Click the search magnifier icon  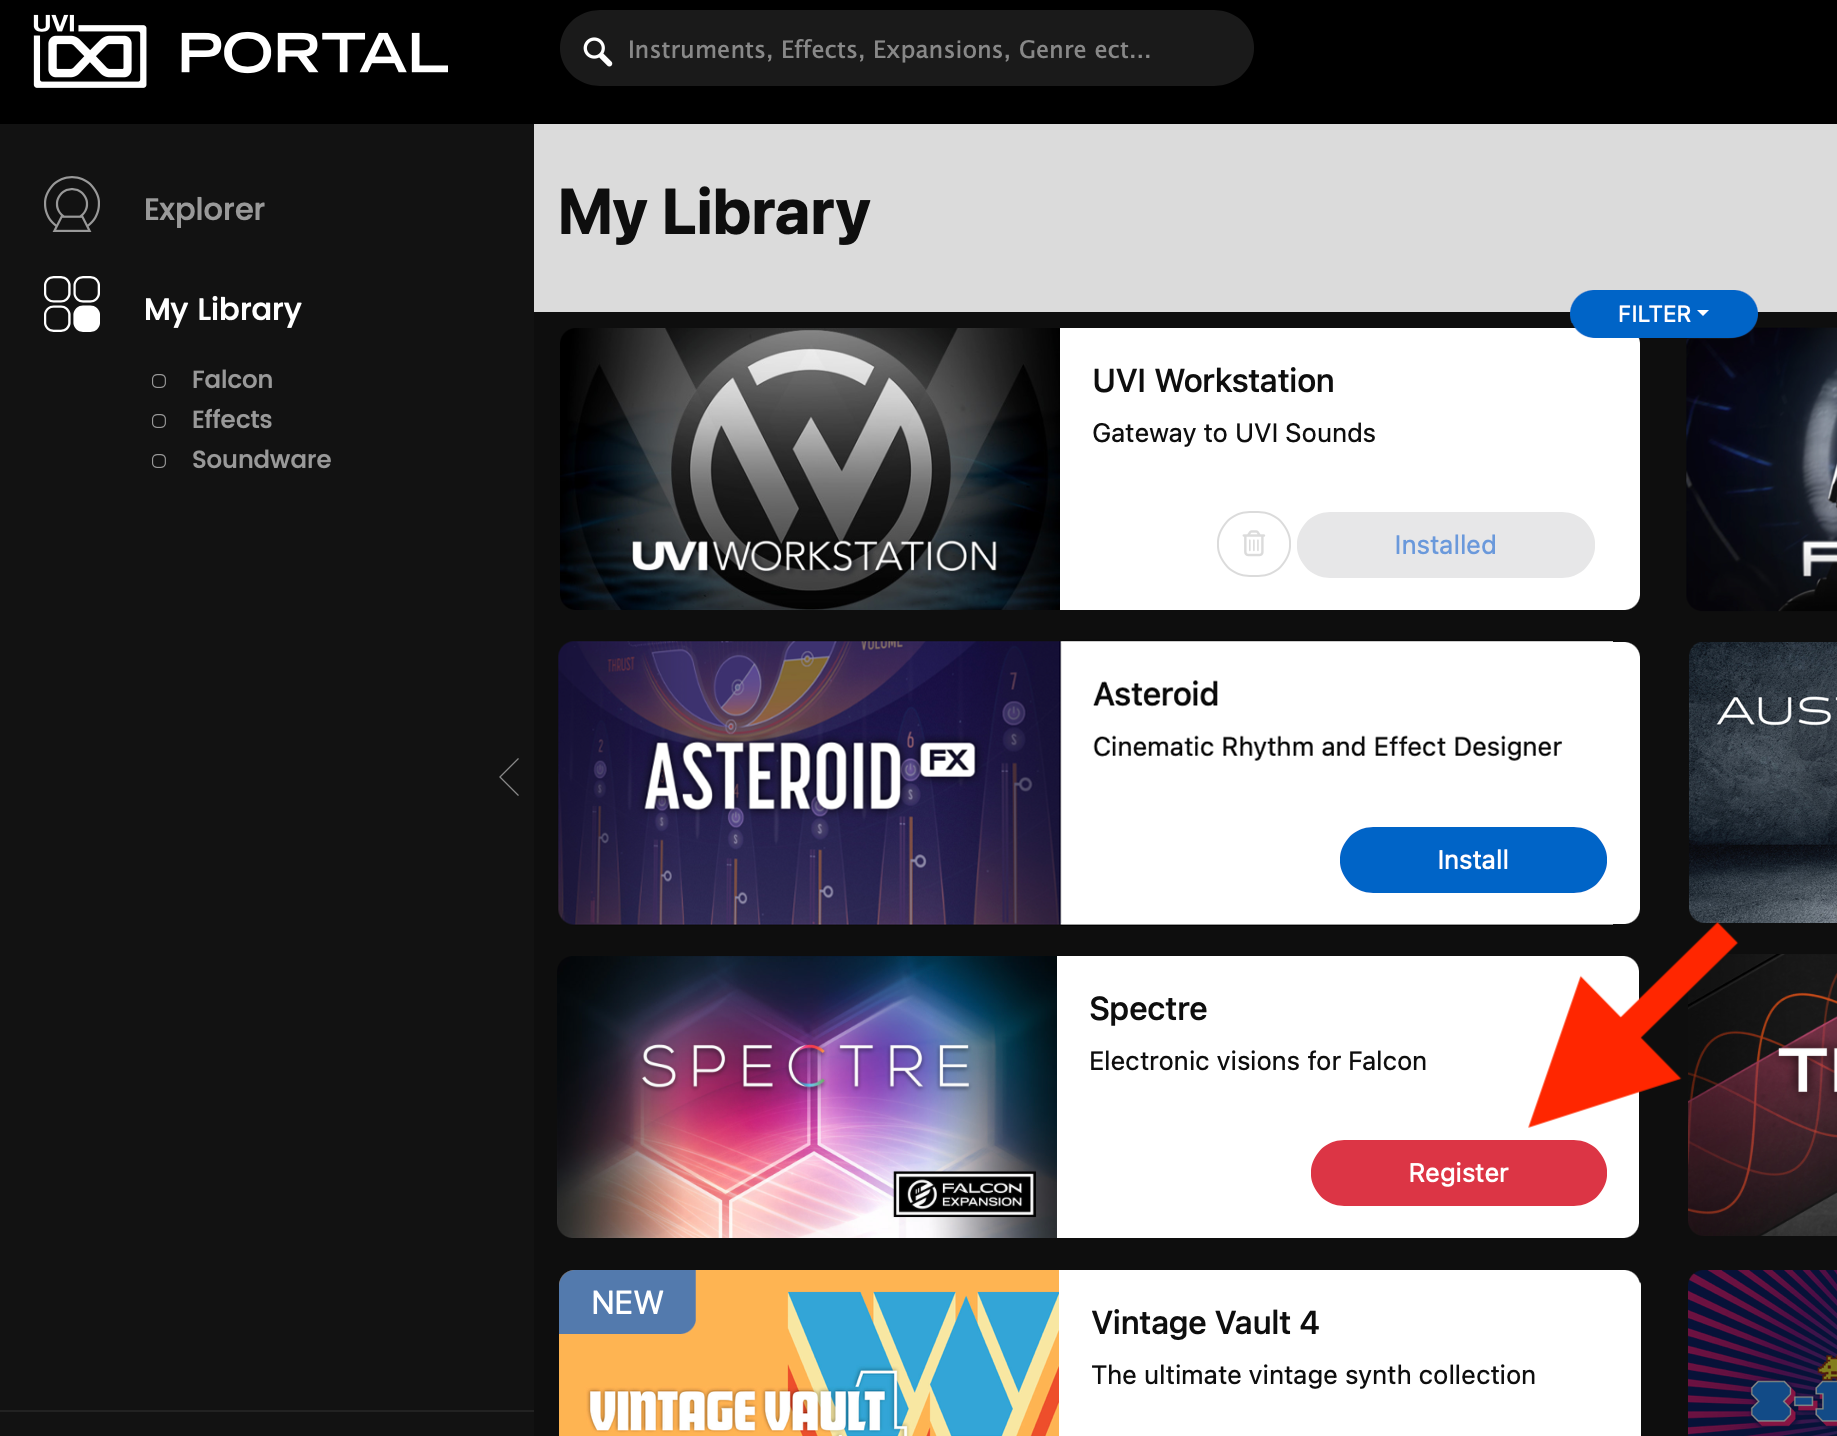(x=597, y=51)
